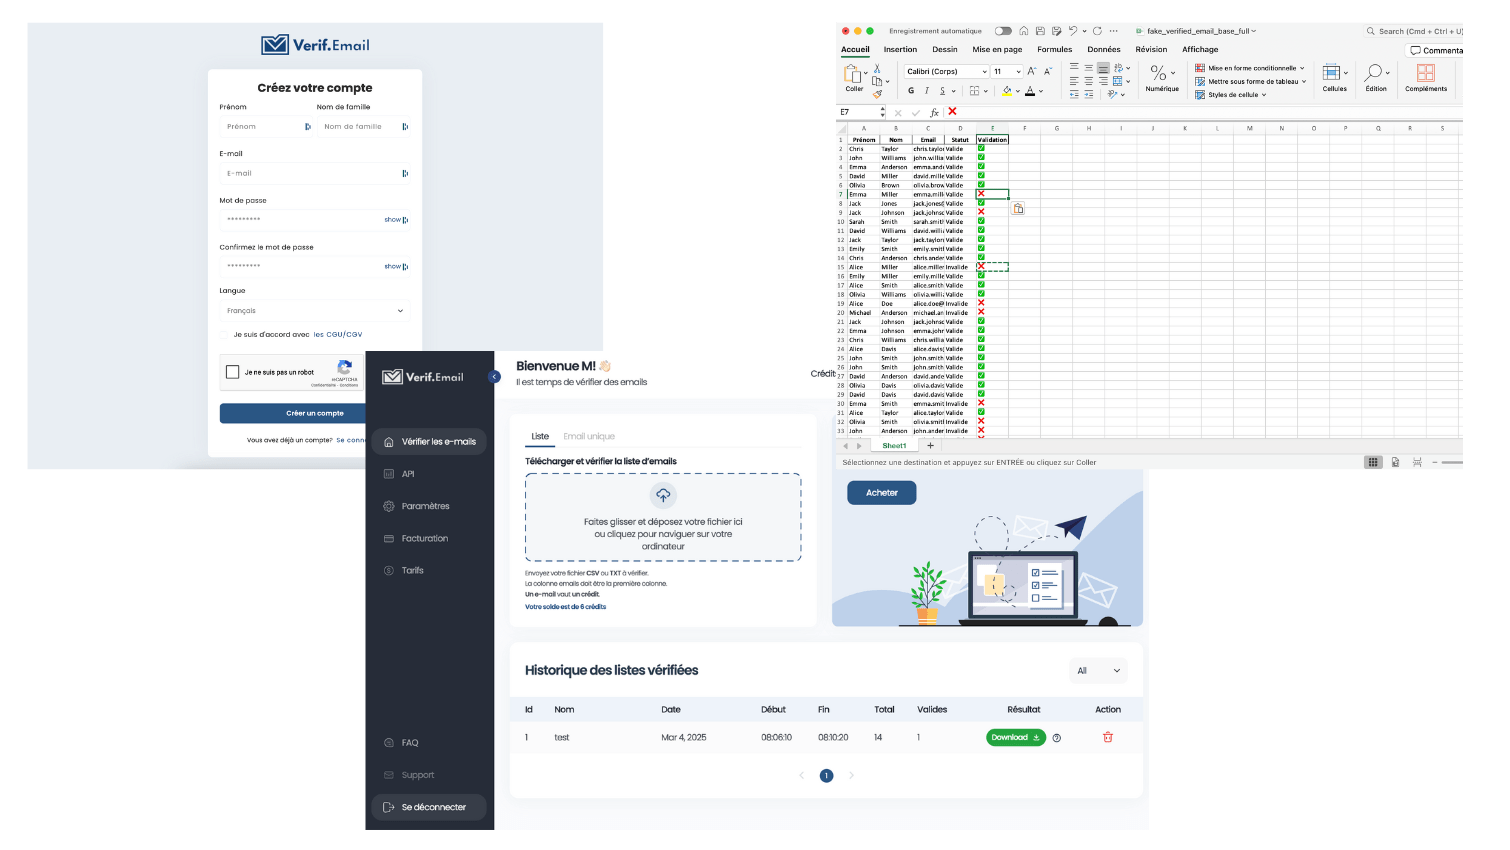Image resolution: width=1510 pixels, height=850 pixels.
Task: Click the Excel home icon in title bar
Action: pos(1024,31)
